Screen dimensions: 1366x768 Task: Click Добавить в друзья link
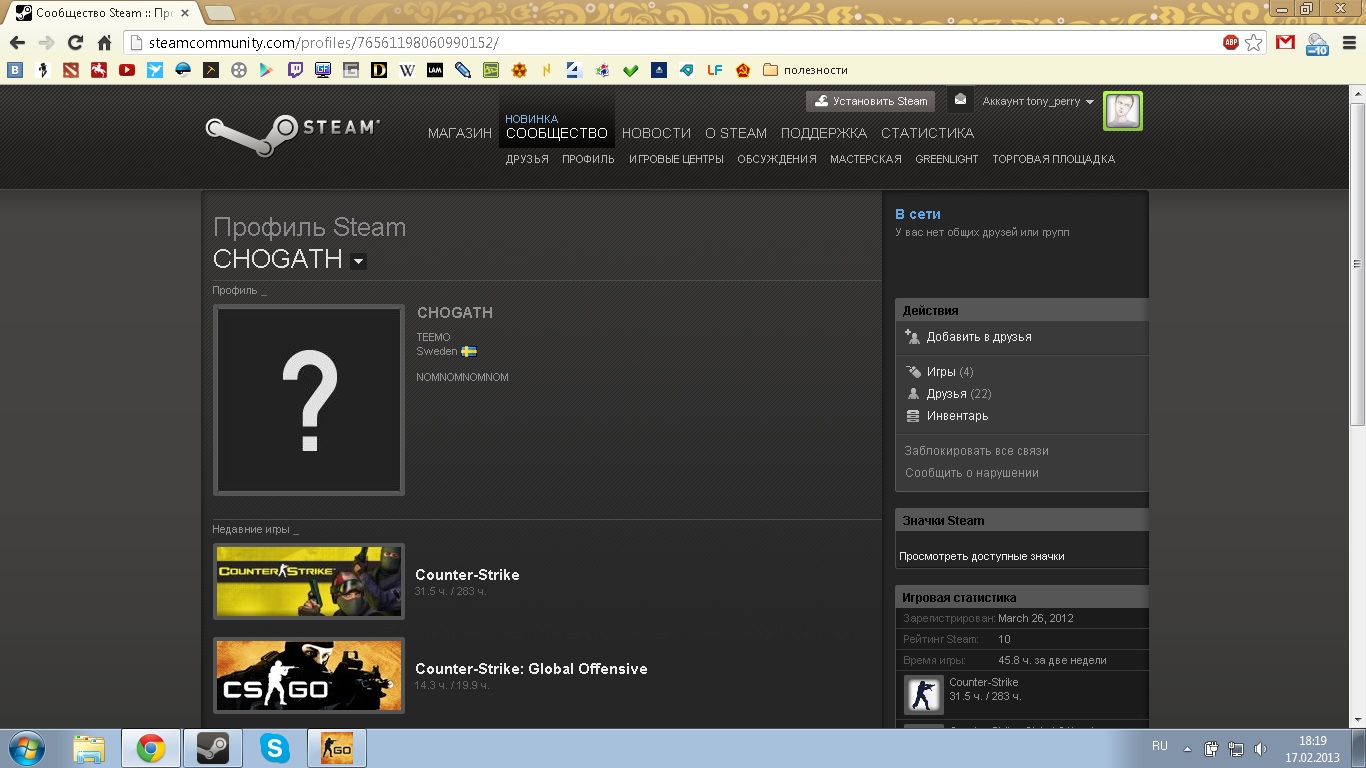tap(978, 337)
